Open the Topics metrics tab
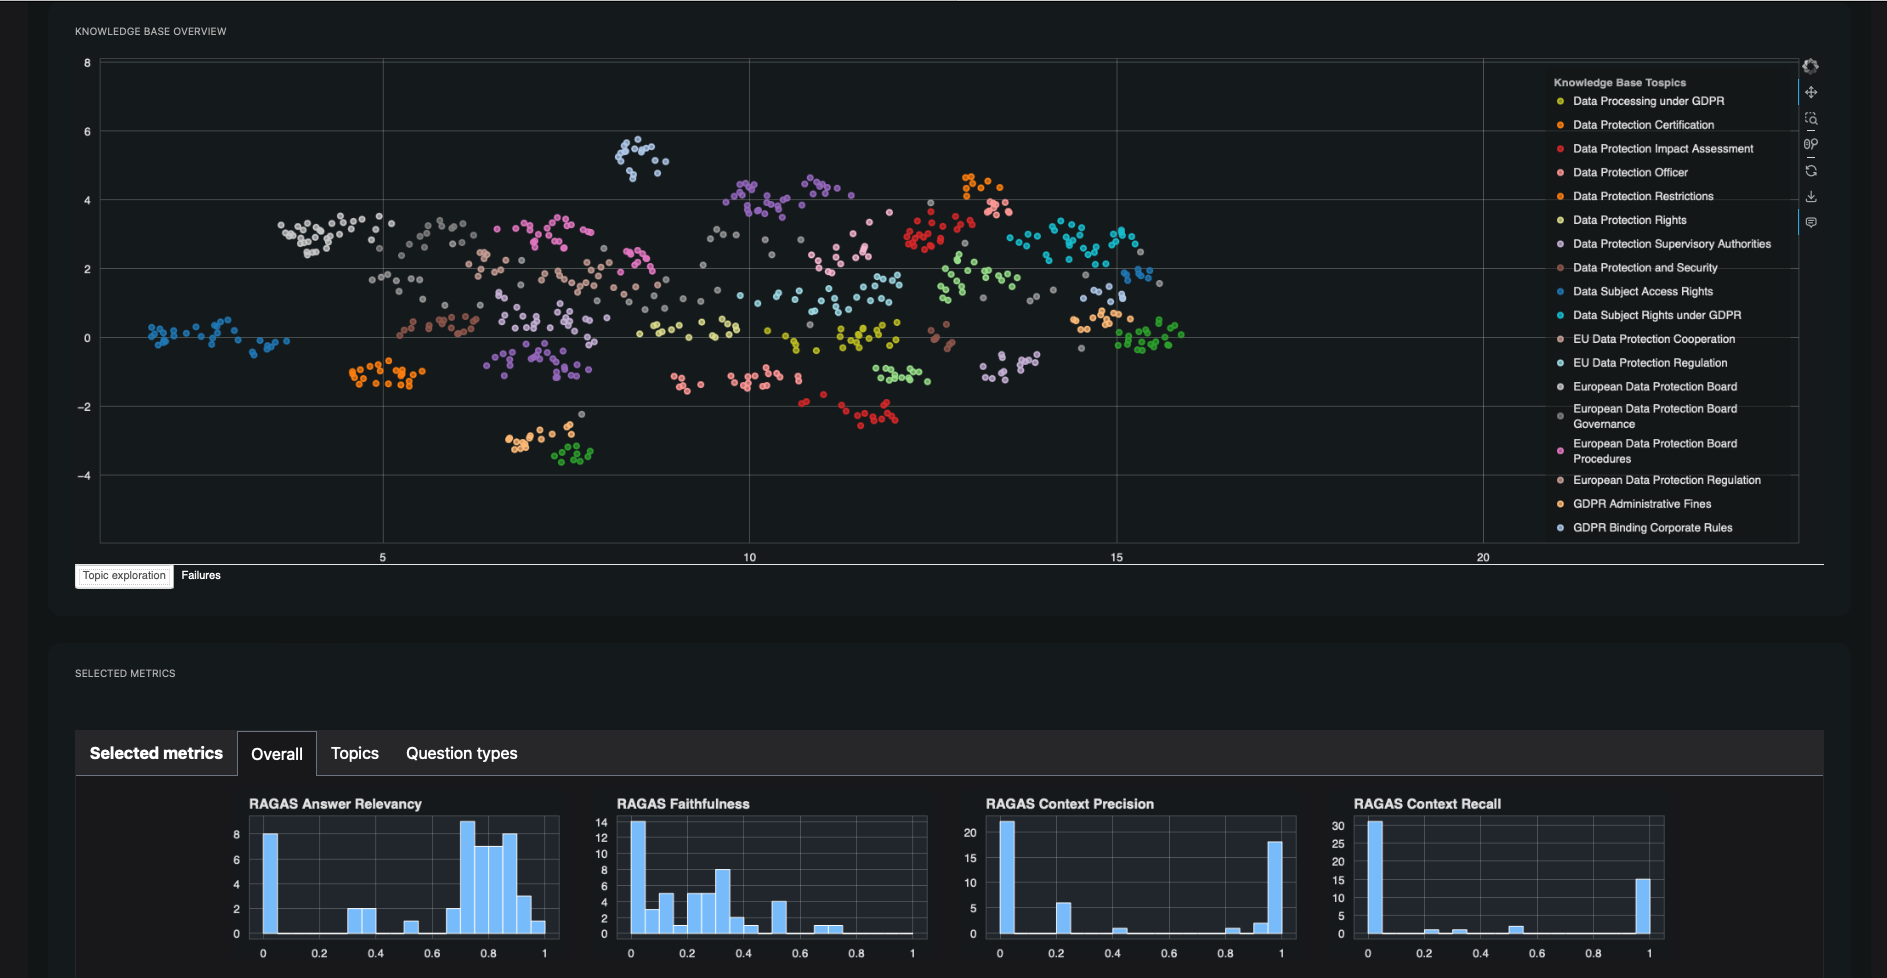 tap(354, 753)
